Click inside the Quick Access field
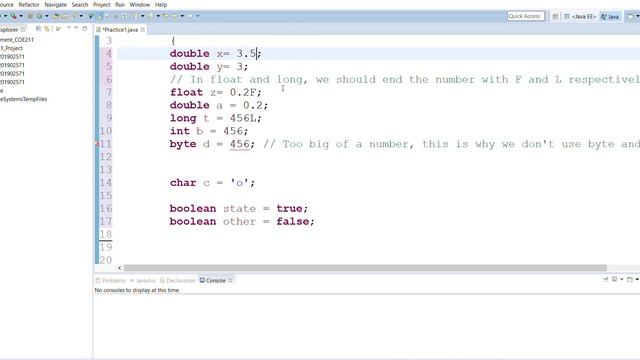Viewport: 640px width, 360px height. [526, 16]
